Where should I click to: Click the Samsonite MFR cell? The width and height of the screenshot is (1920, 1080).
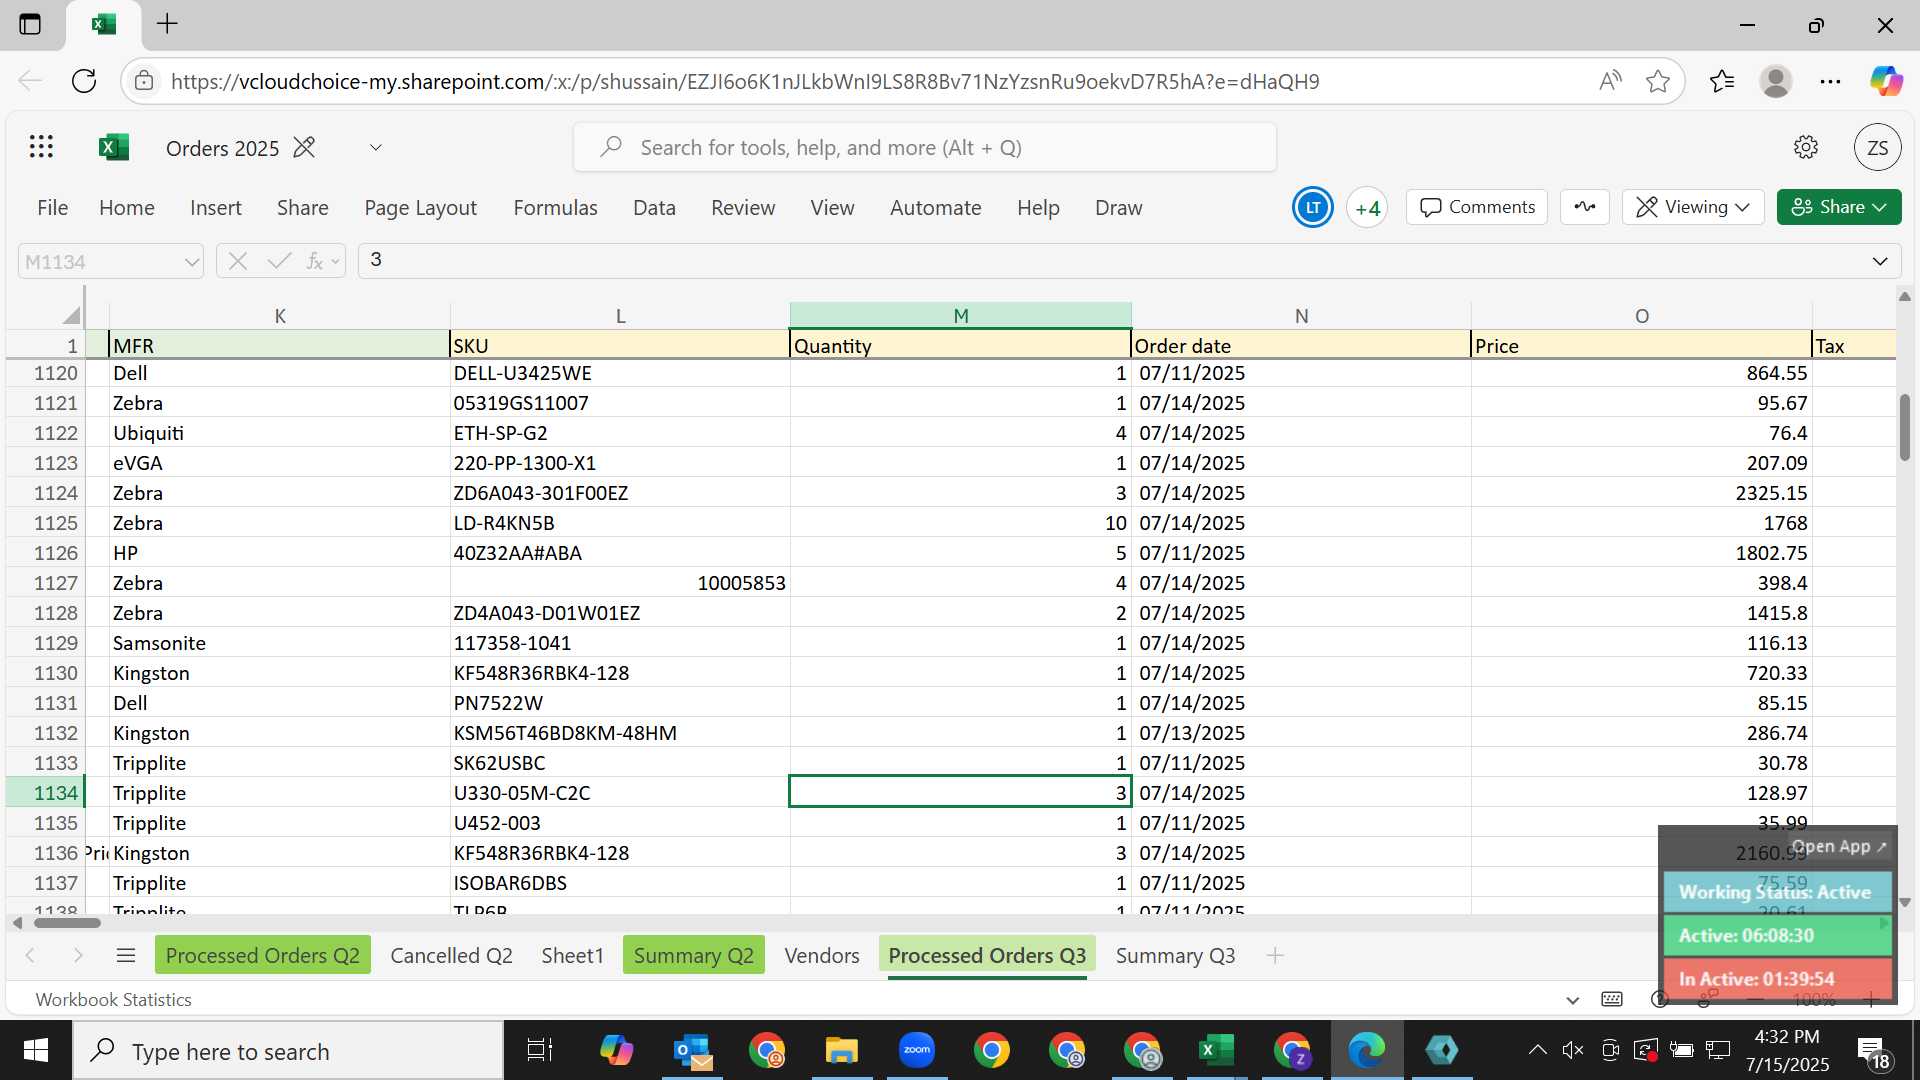280,643
